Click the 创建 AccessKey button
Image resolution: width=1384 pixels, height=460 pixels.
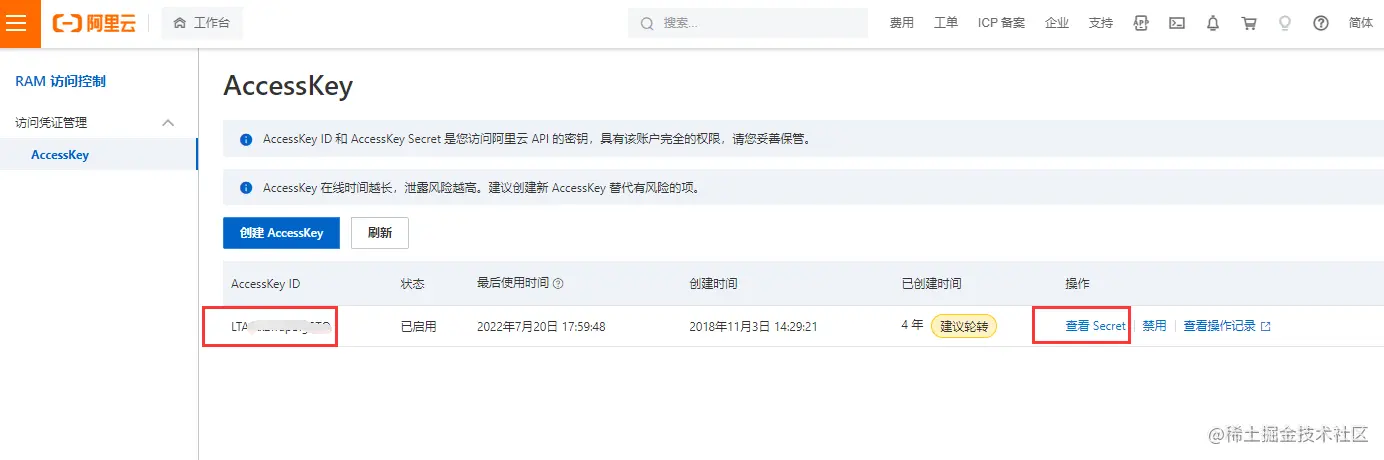pyautogui.click(x=281, y=232)
